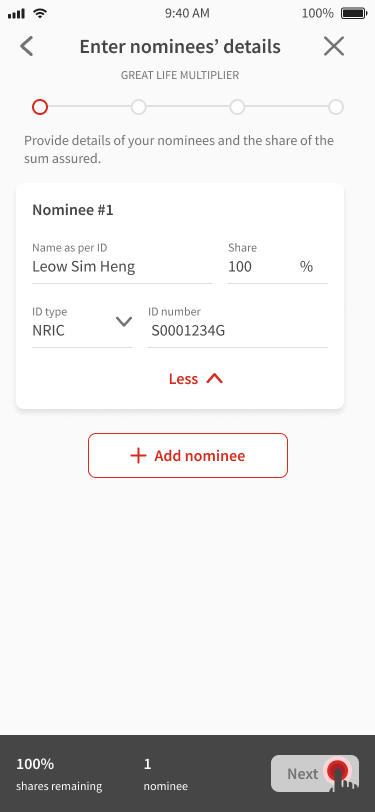Click the Wi-Fi icon in status bar
This screenshot has height=812, width=375.
[x=39, y=13]
